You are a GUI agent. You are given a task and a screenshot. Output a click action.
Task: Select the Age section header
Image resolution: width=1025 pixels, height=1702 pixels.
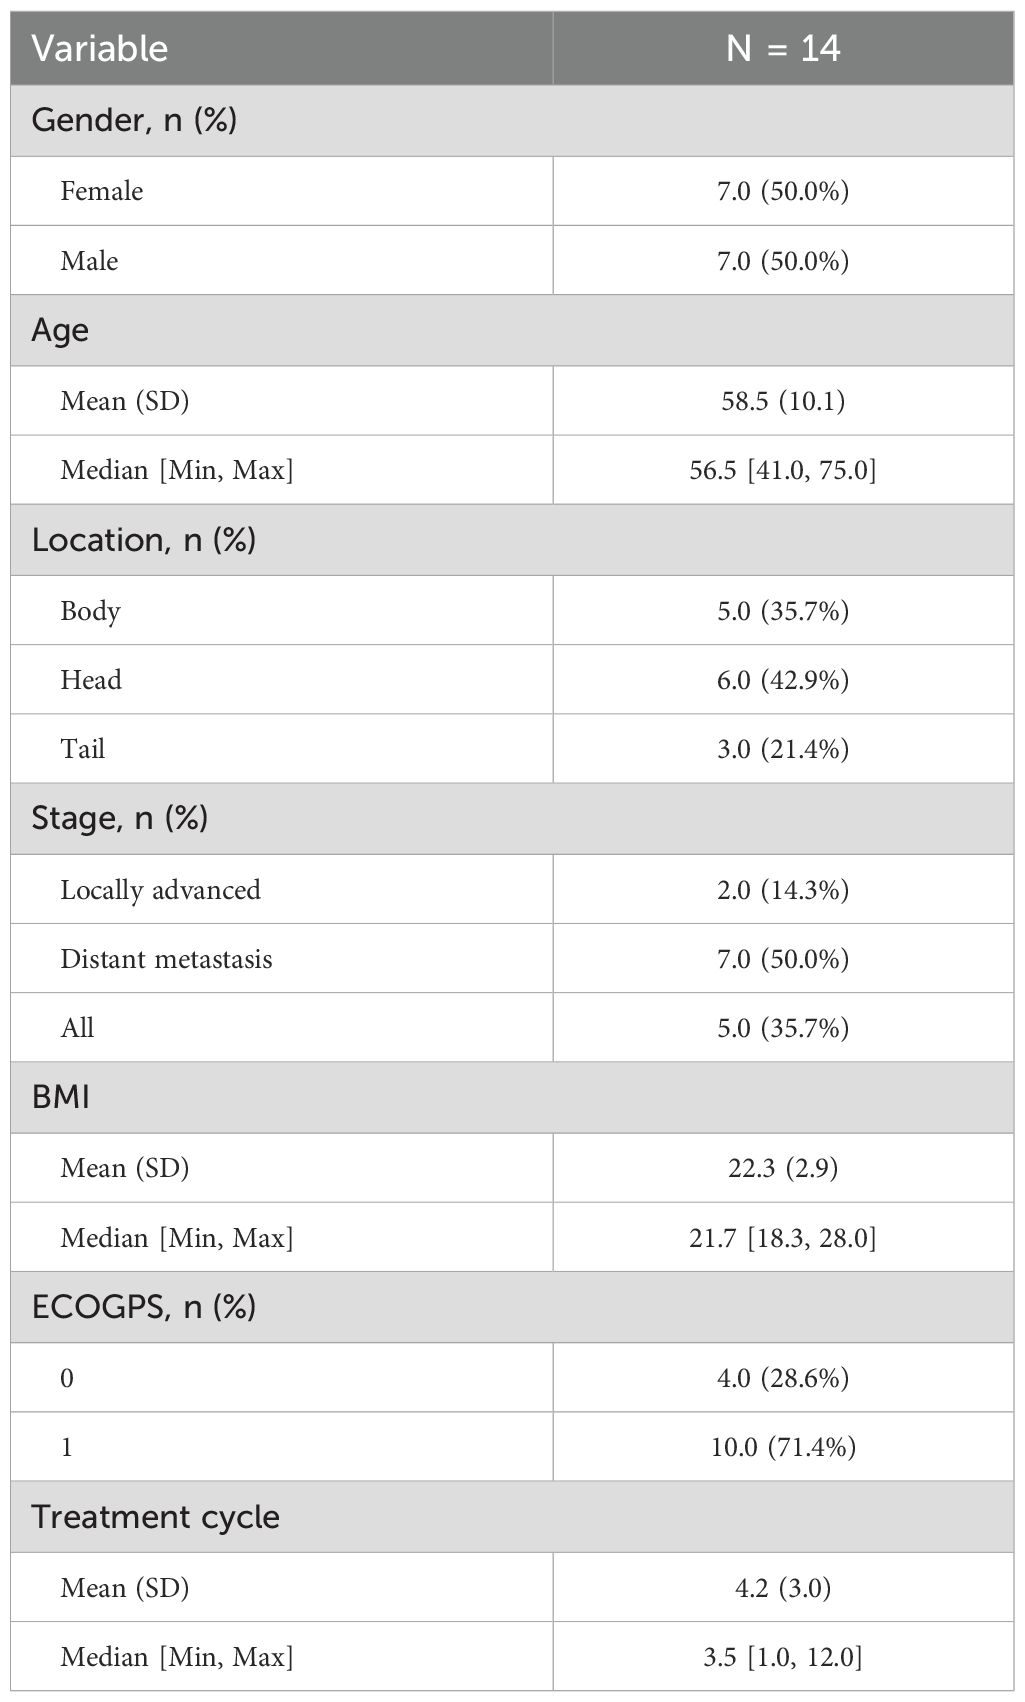click(60, 330)
